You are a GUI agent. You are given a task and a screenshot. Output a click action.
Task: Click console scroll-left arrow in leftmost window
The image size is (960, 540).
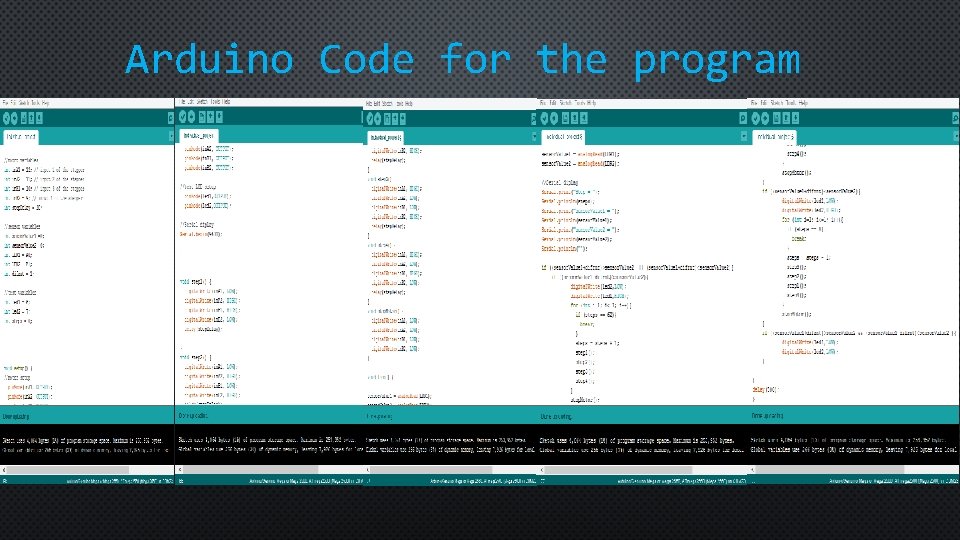tap(4, 470)
